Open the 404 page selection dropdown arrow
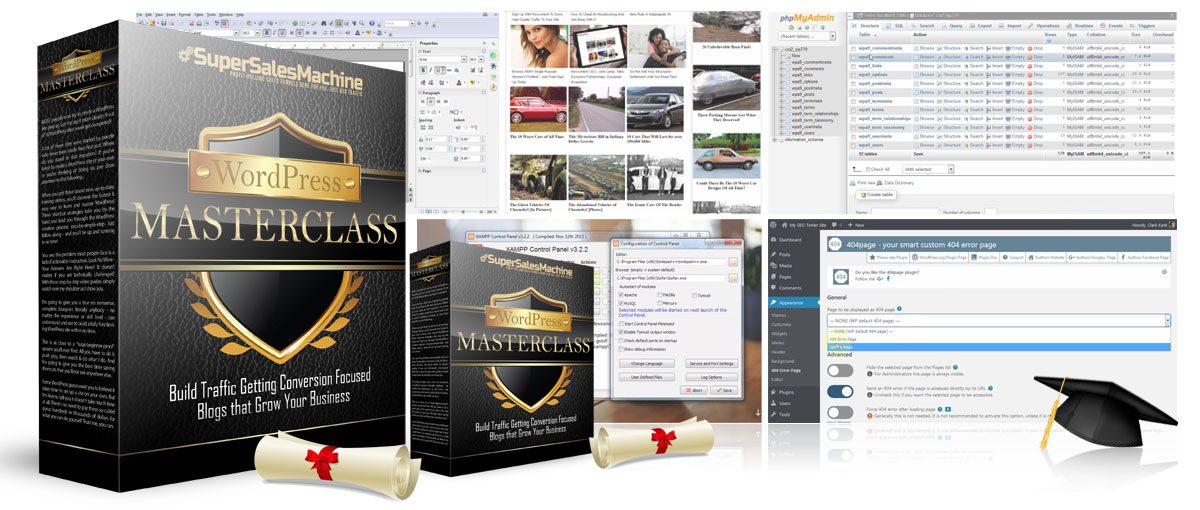1200x510 pixels. pyautogui.click(x=1167, y=321)
